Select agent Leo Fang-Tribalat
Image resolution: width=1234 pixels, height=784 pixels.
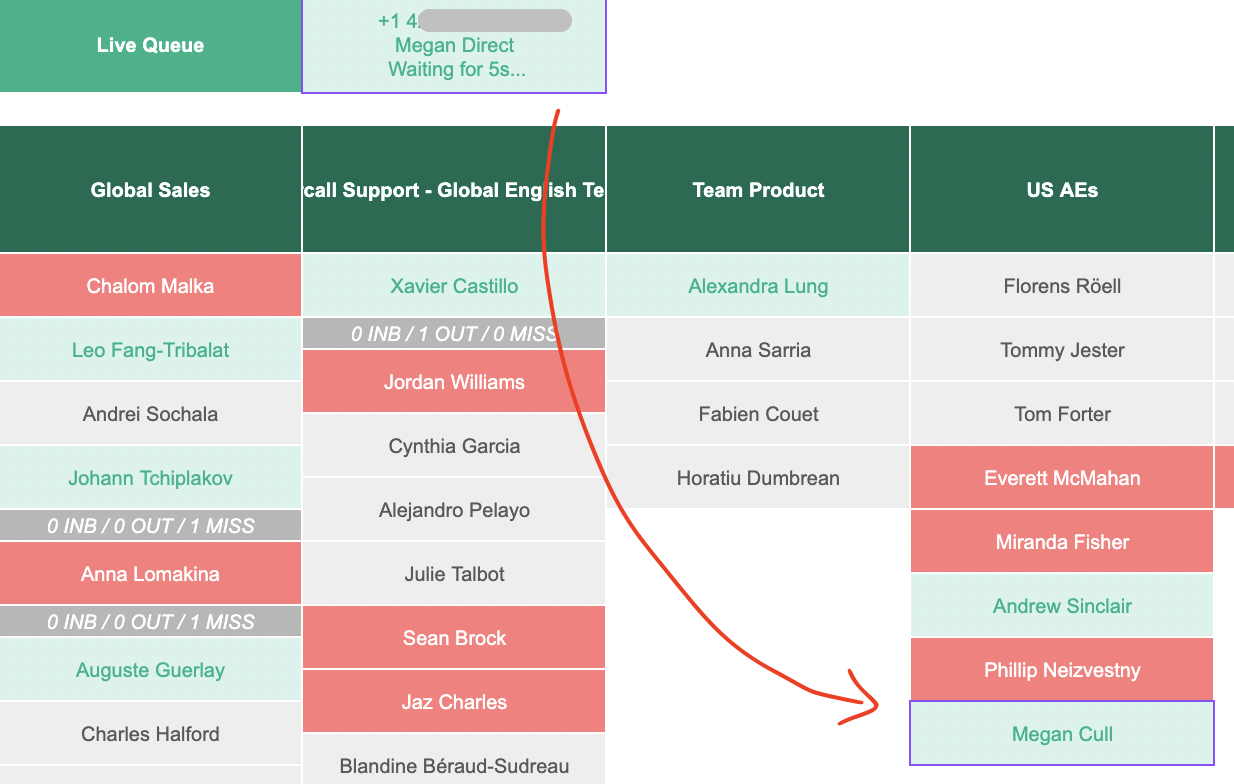click(x=150, y=349)
